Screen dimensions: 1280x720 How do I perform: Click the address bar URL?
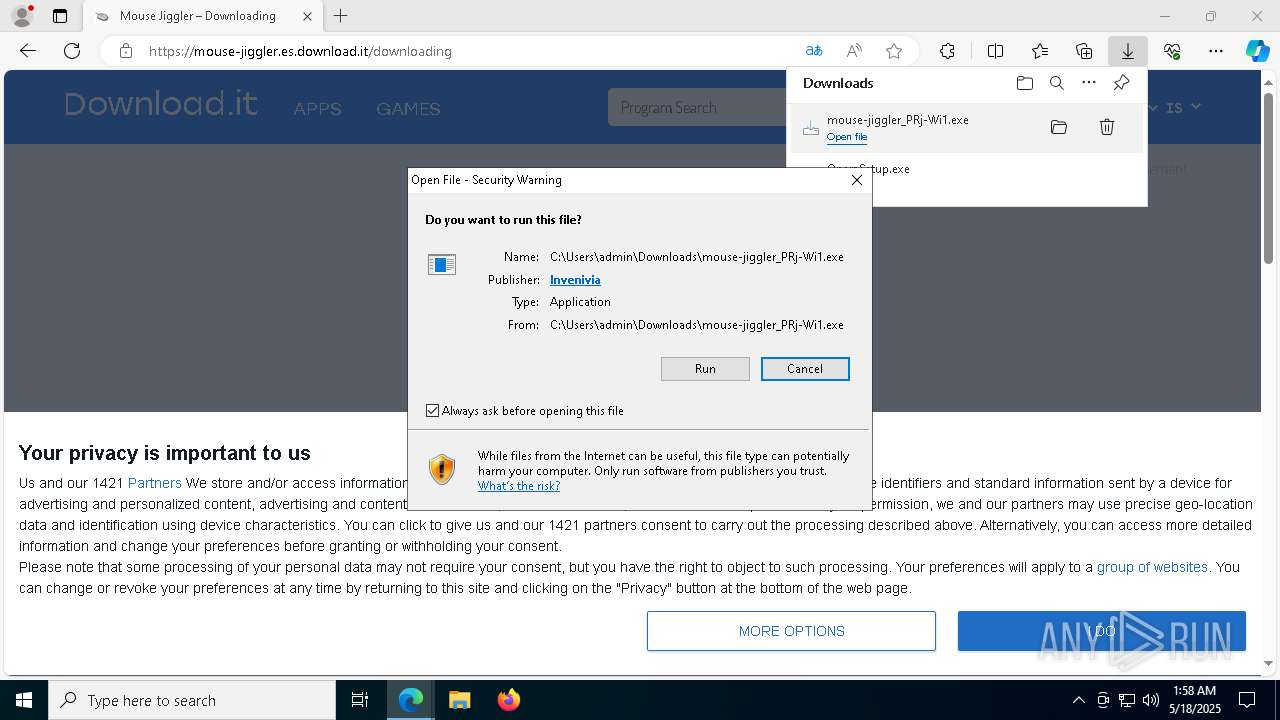pyautogui.click(x=300, y=51)
